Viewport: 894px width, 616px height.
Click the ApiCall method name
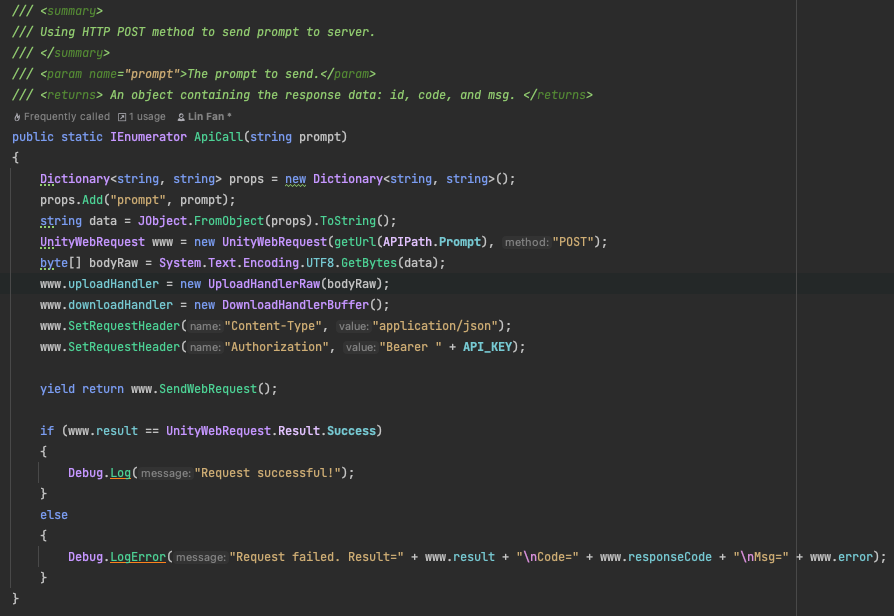tap(216, 137)
